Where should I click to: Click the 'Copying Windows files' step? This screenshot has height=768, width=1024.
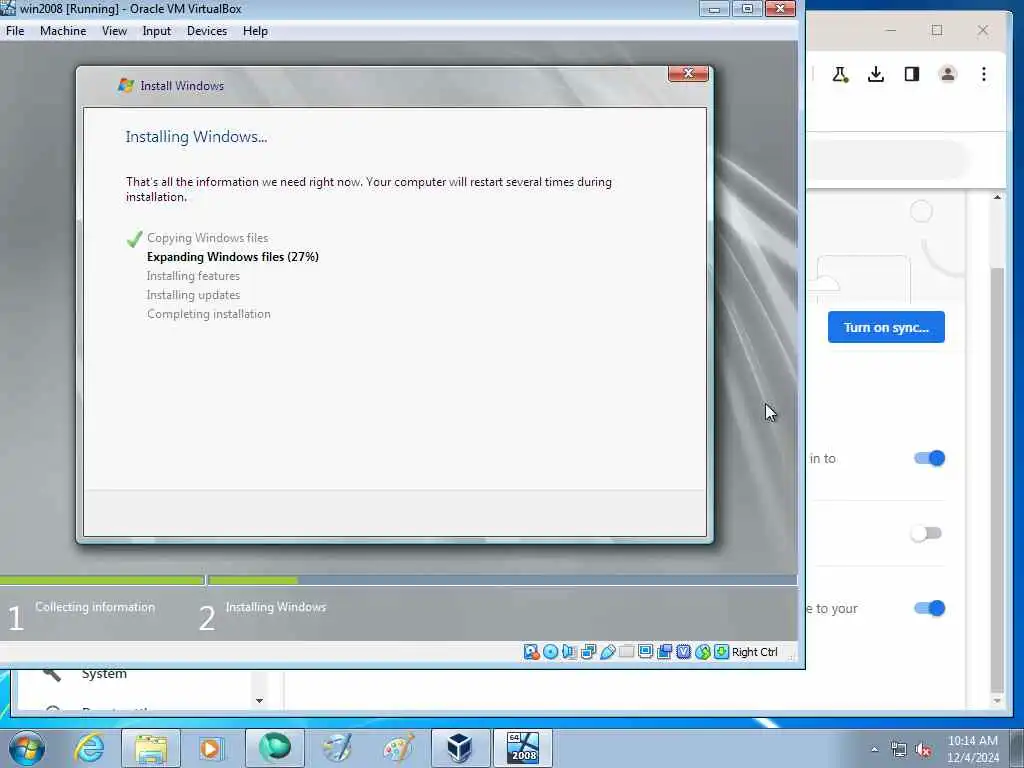(x=207, y=238)
